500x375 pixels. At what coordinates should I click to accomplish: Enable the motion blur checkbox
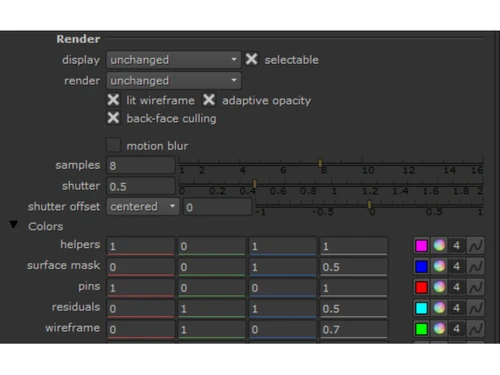click(x=113, y=145)
